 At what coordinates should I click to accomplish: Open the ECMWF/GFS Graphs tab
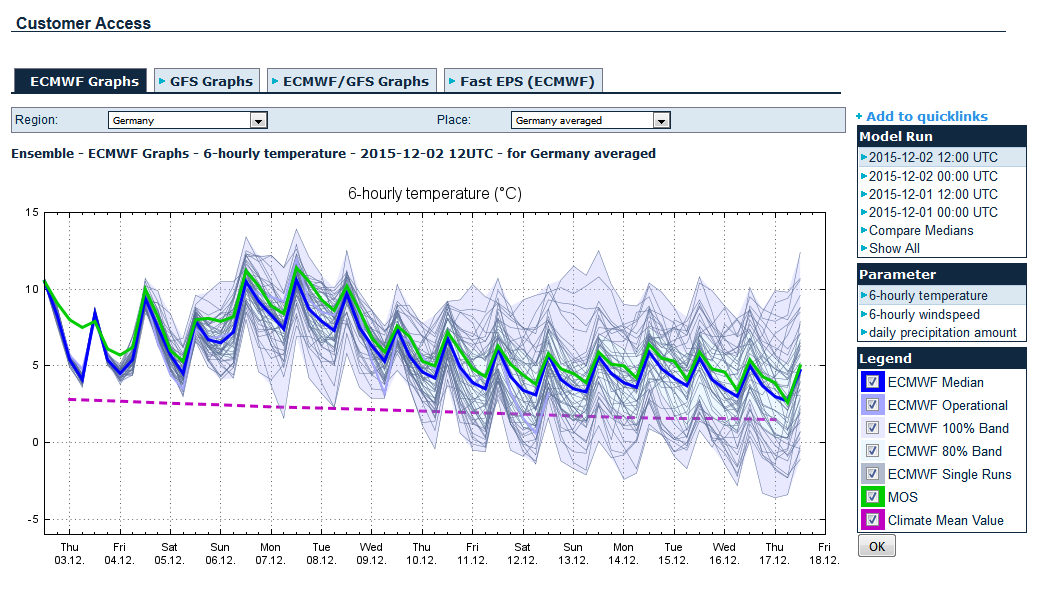pyautogui.click(x=352, y=81)
